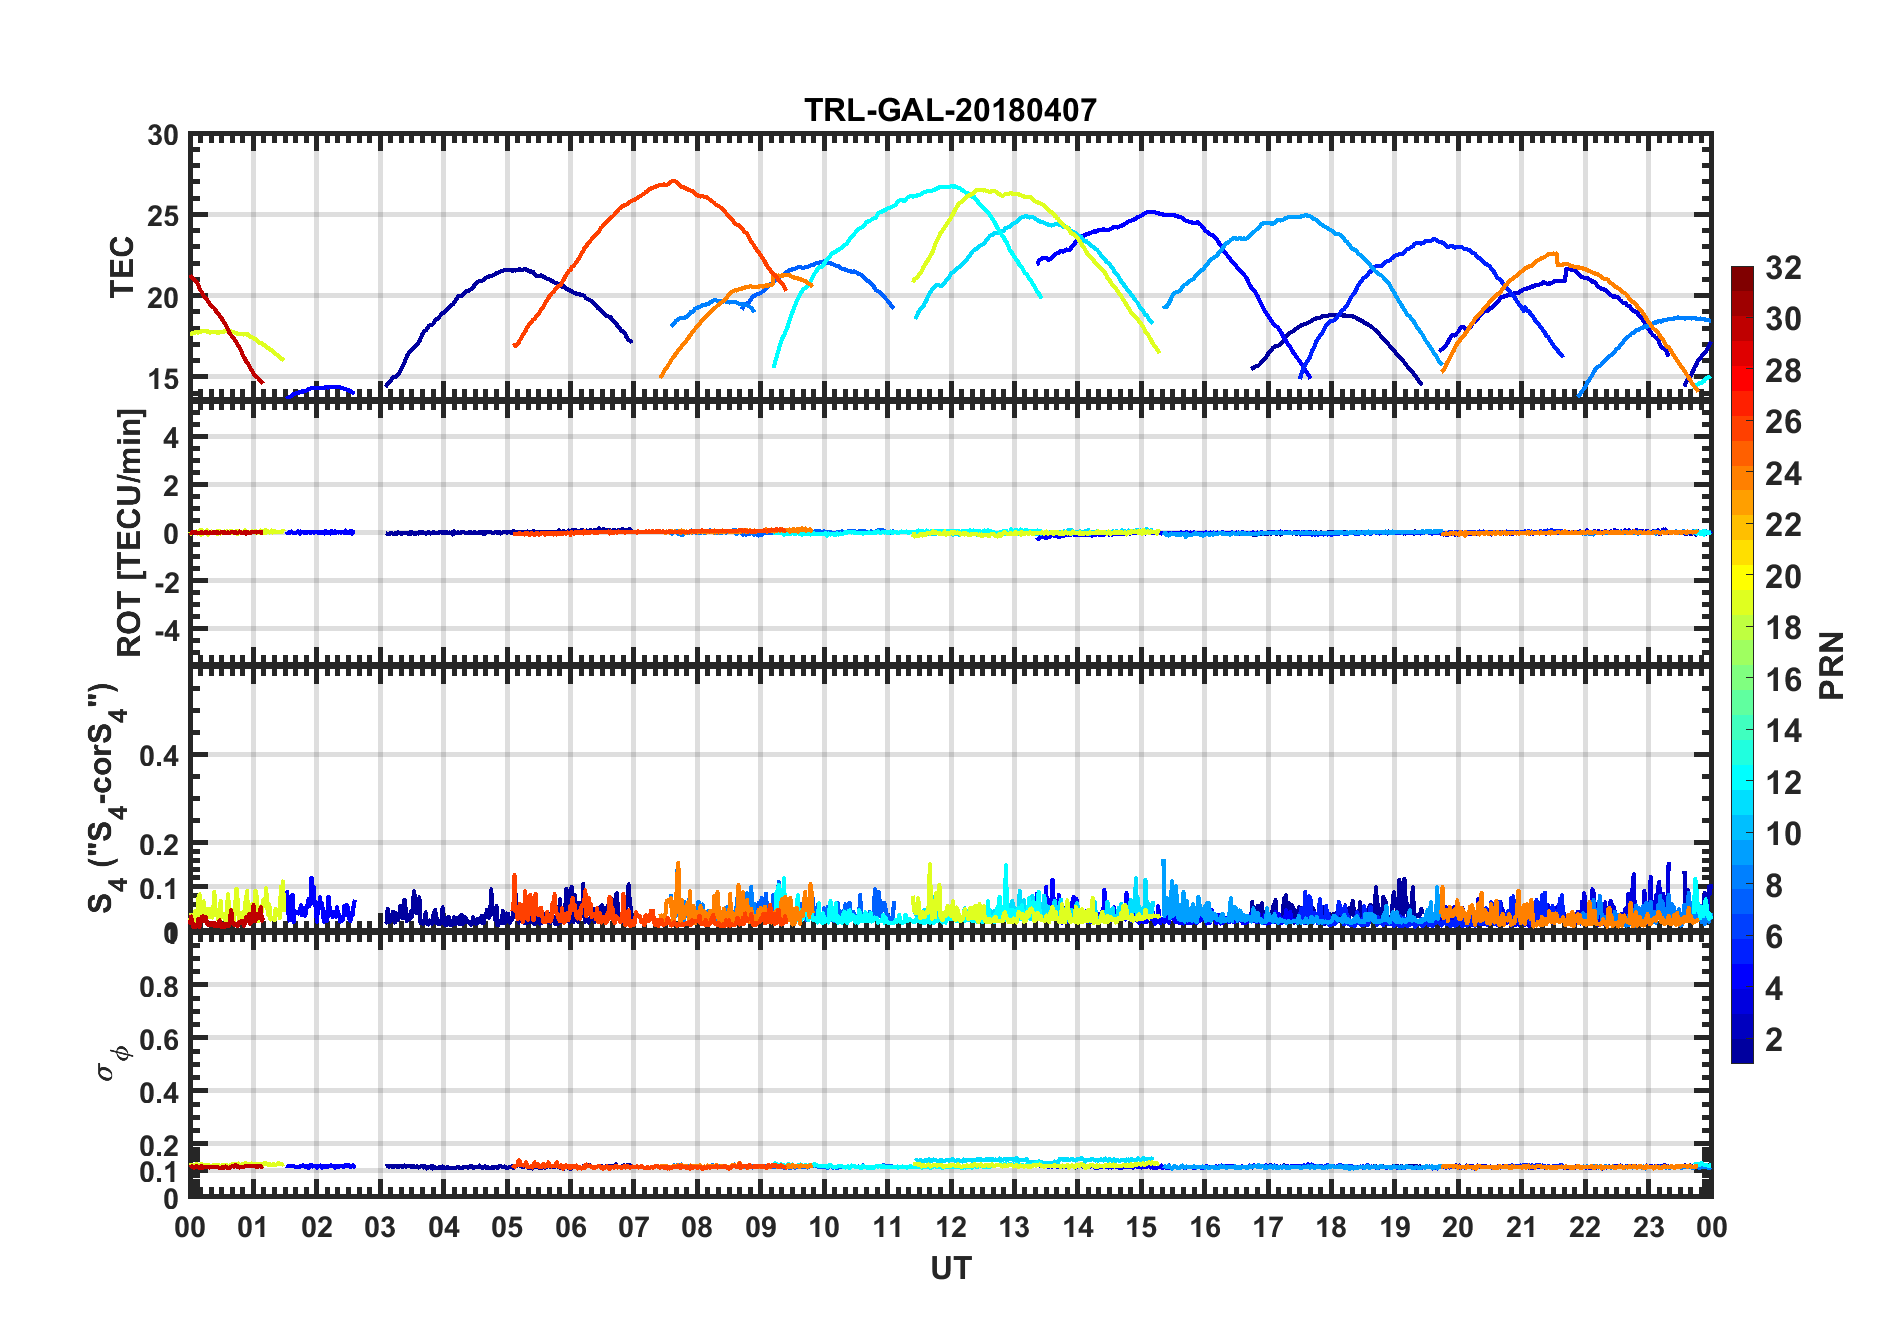Select ROT axis tick label -2
Screen dimensions: 1902x1330
tap(167, 582)
